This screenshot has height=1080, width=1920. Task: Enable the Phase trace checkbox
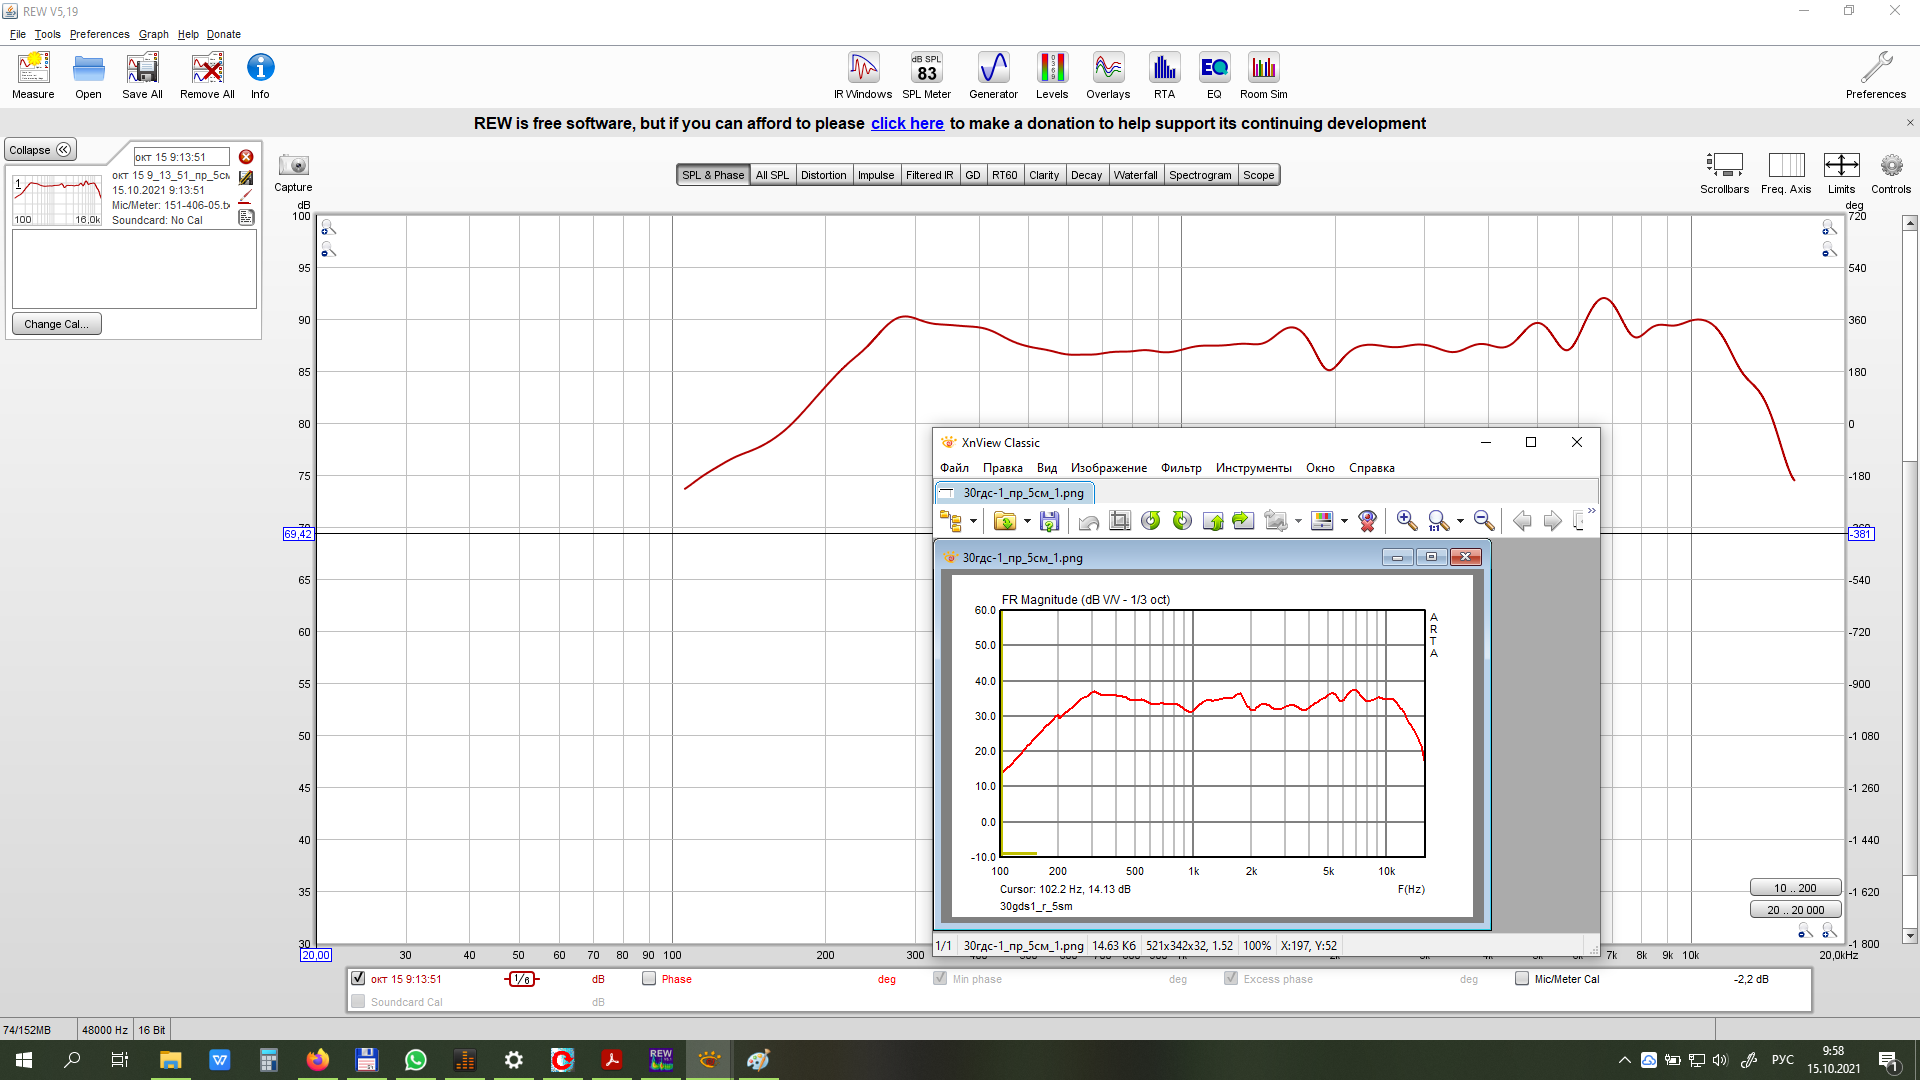(x=649, y=979)
